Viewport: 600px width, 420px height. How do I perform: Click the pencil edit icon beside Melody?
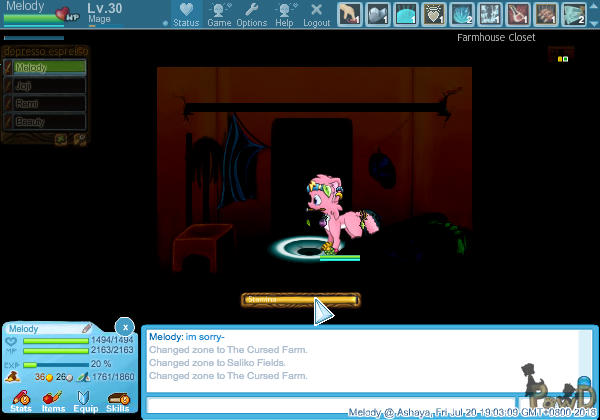pos(87,328)
